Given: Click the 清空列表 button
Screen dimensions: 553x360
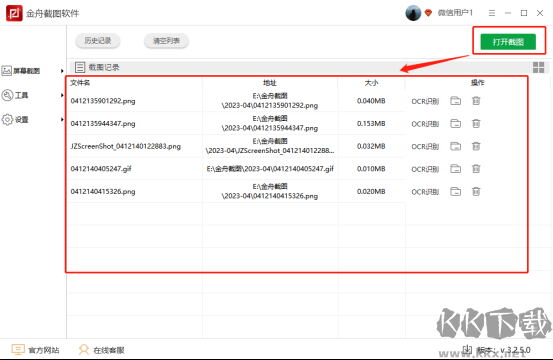Looking at the screenshot, I should tap(166, 41).
